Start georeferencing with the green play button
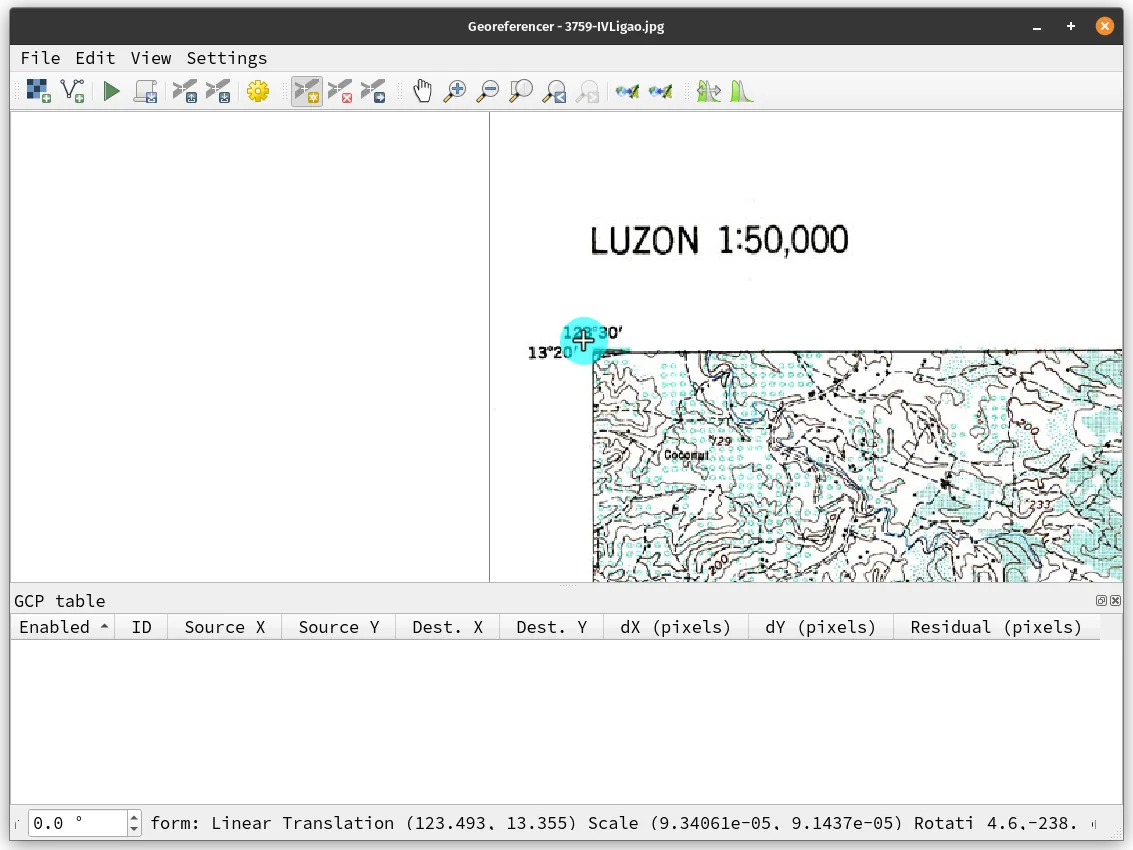 (x=112, y=92)
